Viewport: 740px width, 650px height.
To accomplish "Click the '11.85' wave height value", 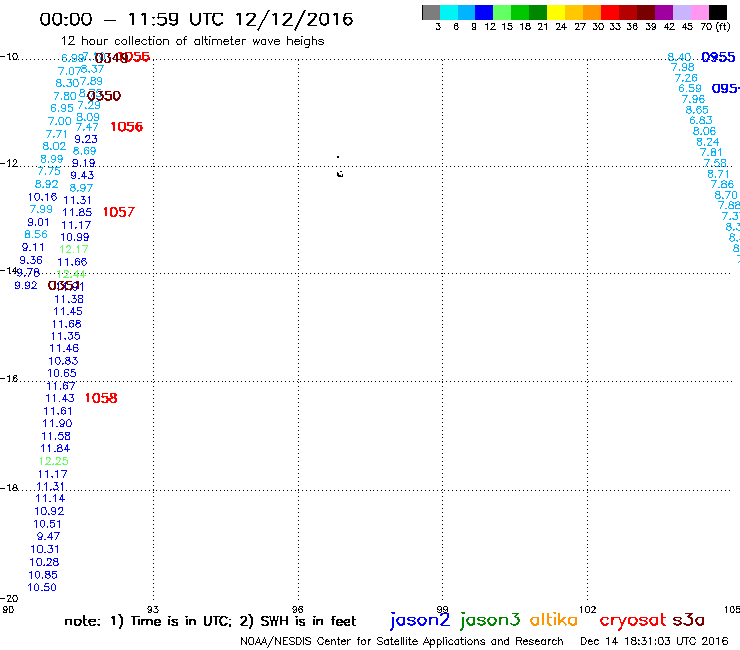I will [x=77, y=212].
